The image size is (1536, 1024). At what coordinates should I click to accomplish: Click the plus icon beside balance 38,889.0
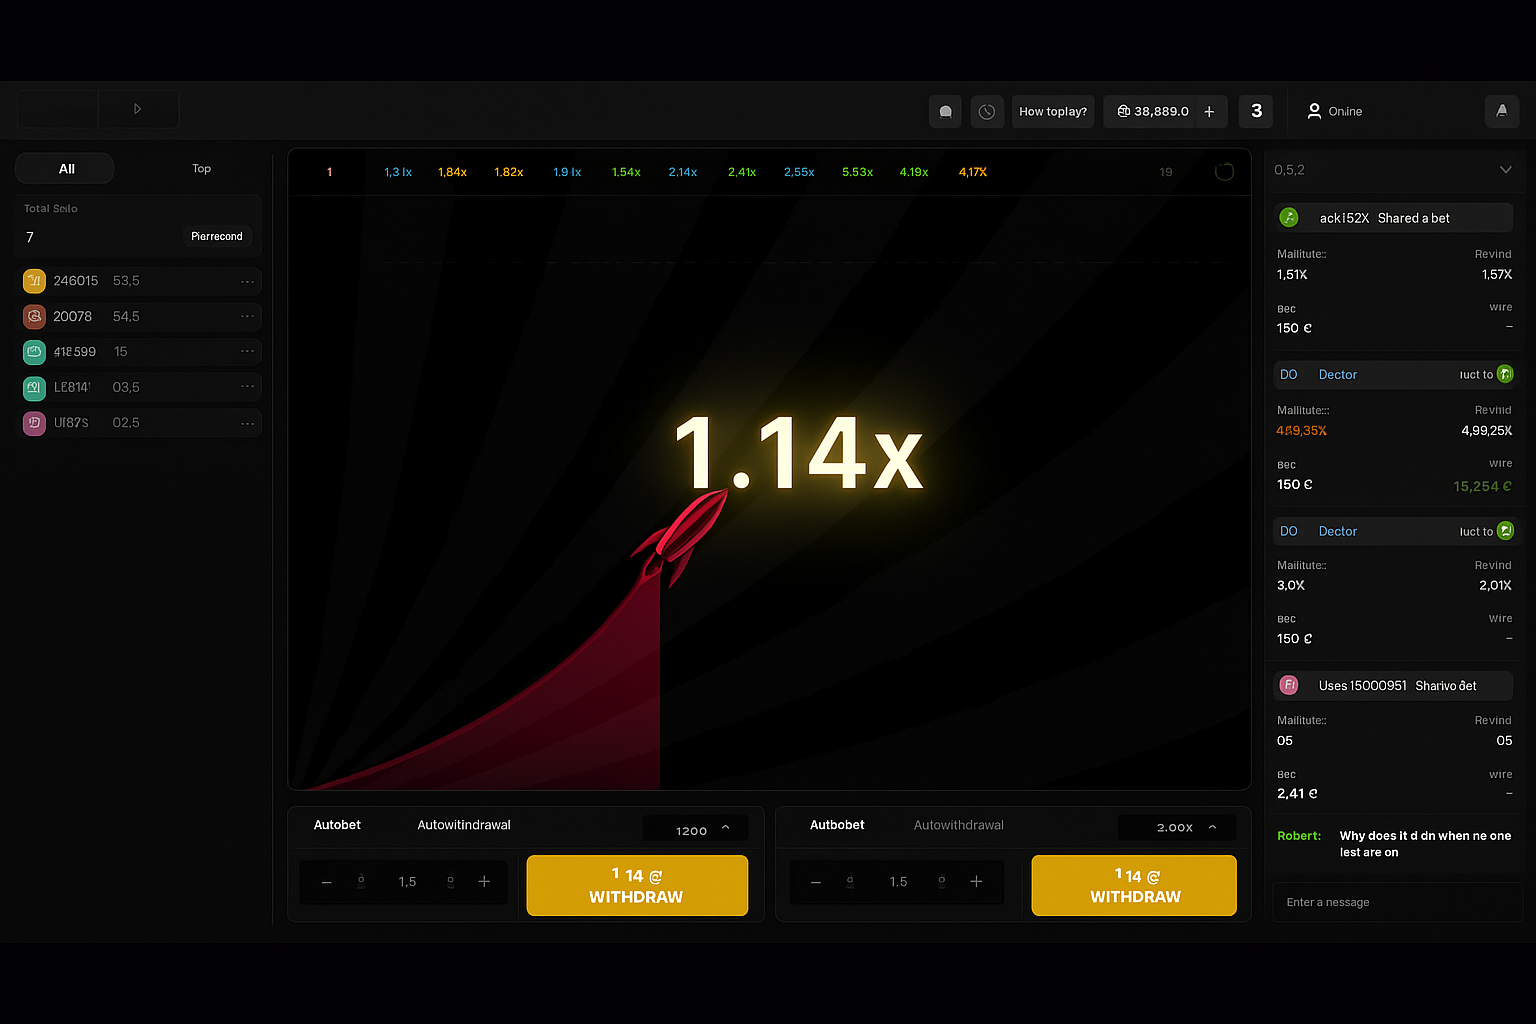(1209, 111)
